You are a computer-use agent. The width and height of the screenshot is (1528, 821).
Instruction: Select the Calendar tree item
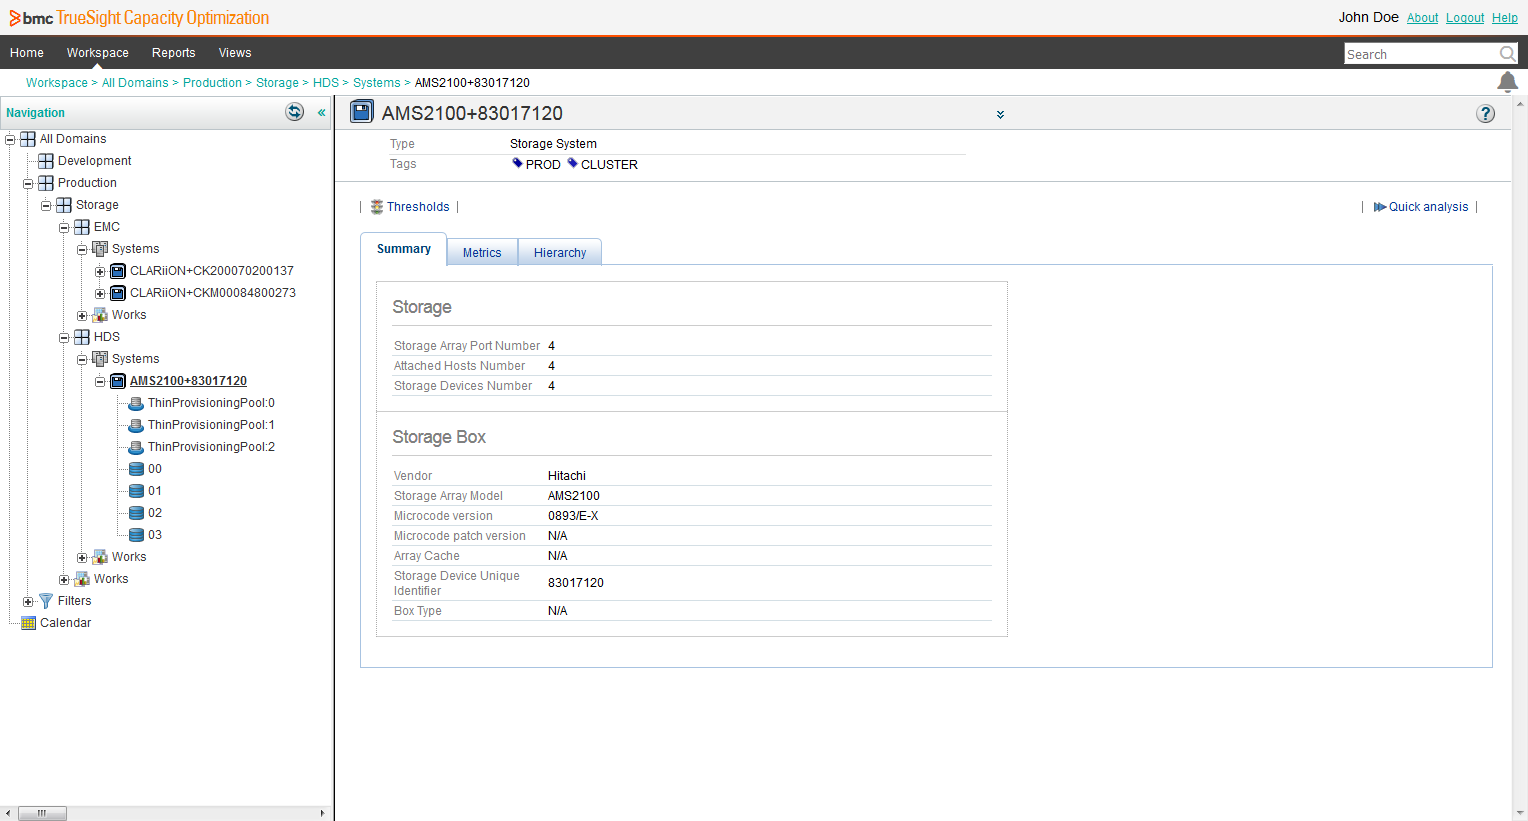point(65,623)
